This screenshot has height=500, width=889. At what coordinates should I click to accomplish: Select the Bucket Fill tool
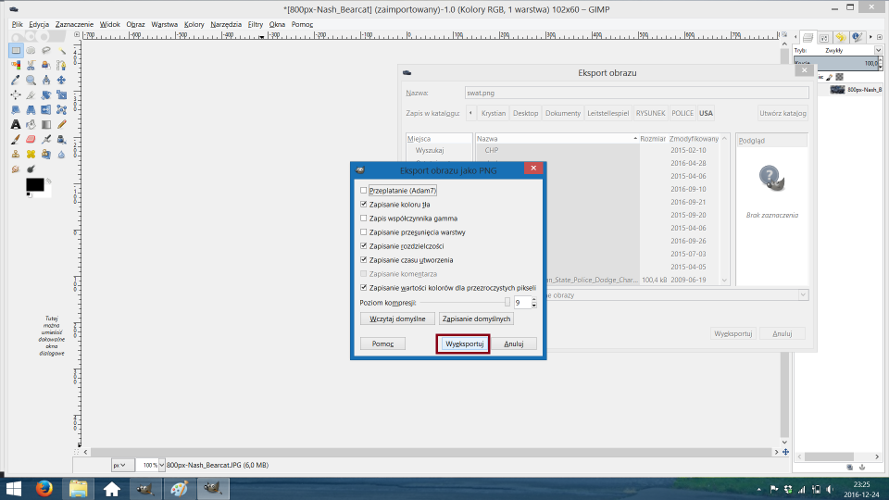tap(31, 124)
